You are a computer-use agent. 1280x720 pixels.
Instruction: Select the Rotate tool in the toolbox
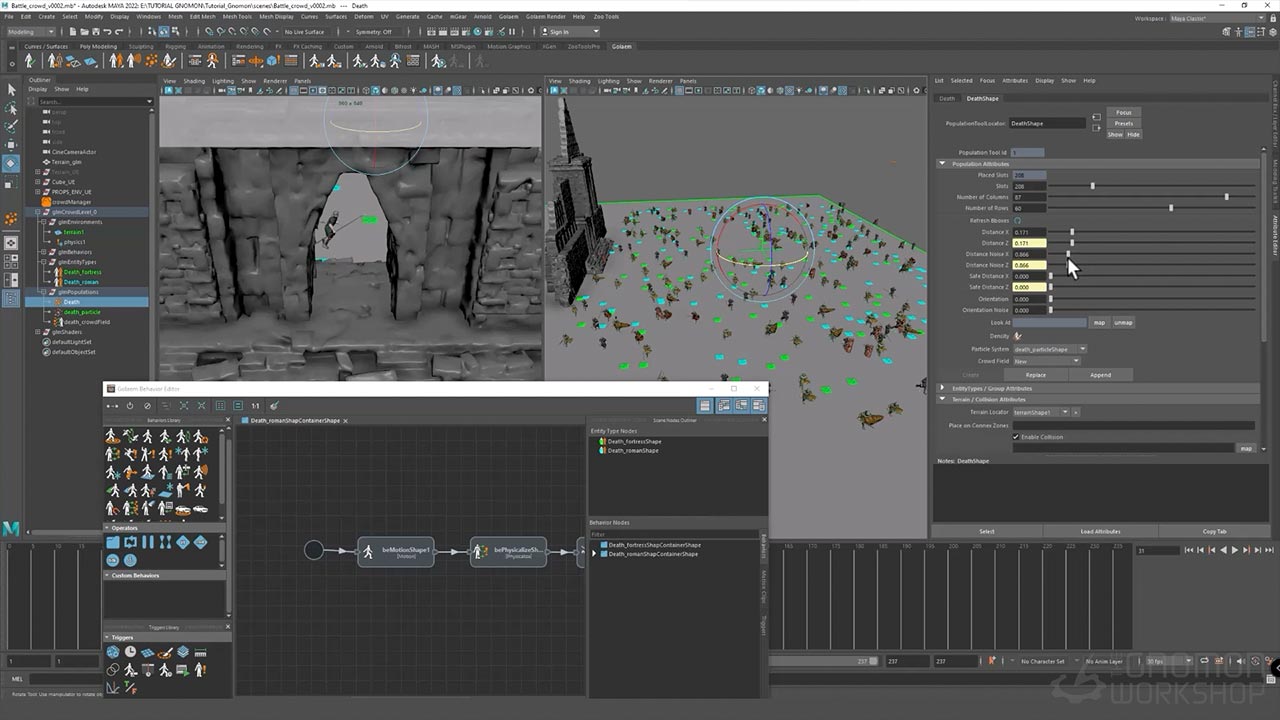(x=11, y=163)
